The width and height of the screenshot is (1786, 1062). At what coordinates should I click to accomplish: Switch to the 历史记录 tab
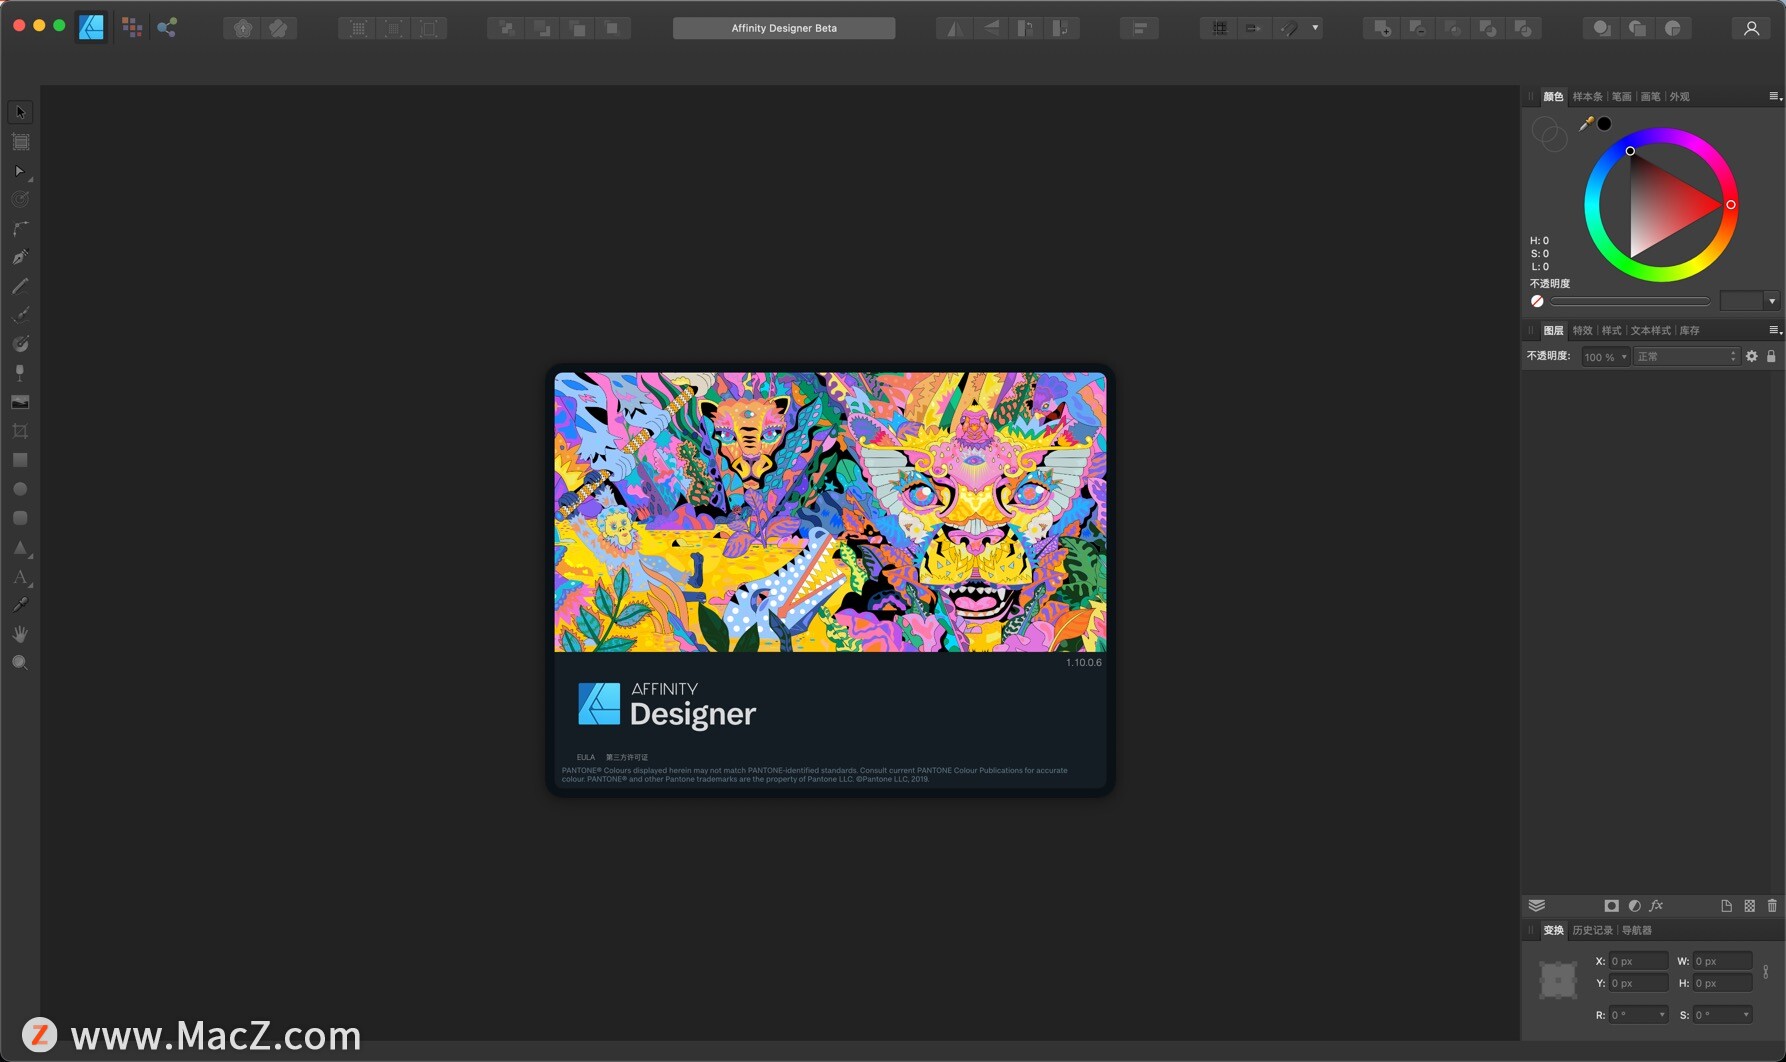(x=1592, y=930)
